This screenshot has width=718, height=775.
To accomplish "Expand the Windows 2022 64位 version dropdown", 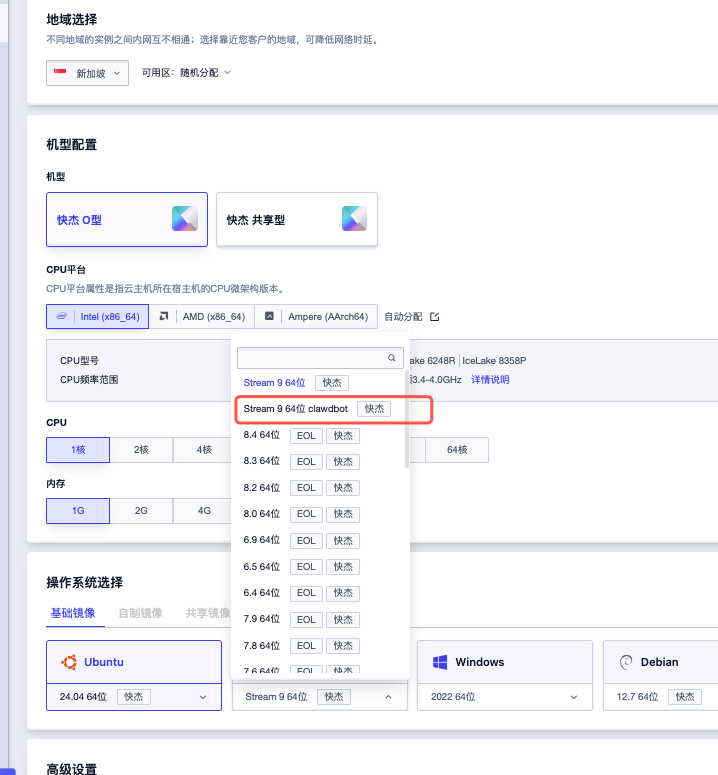I will click(574, 697).
